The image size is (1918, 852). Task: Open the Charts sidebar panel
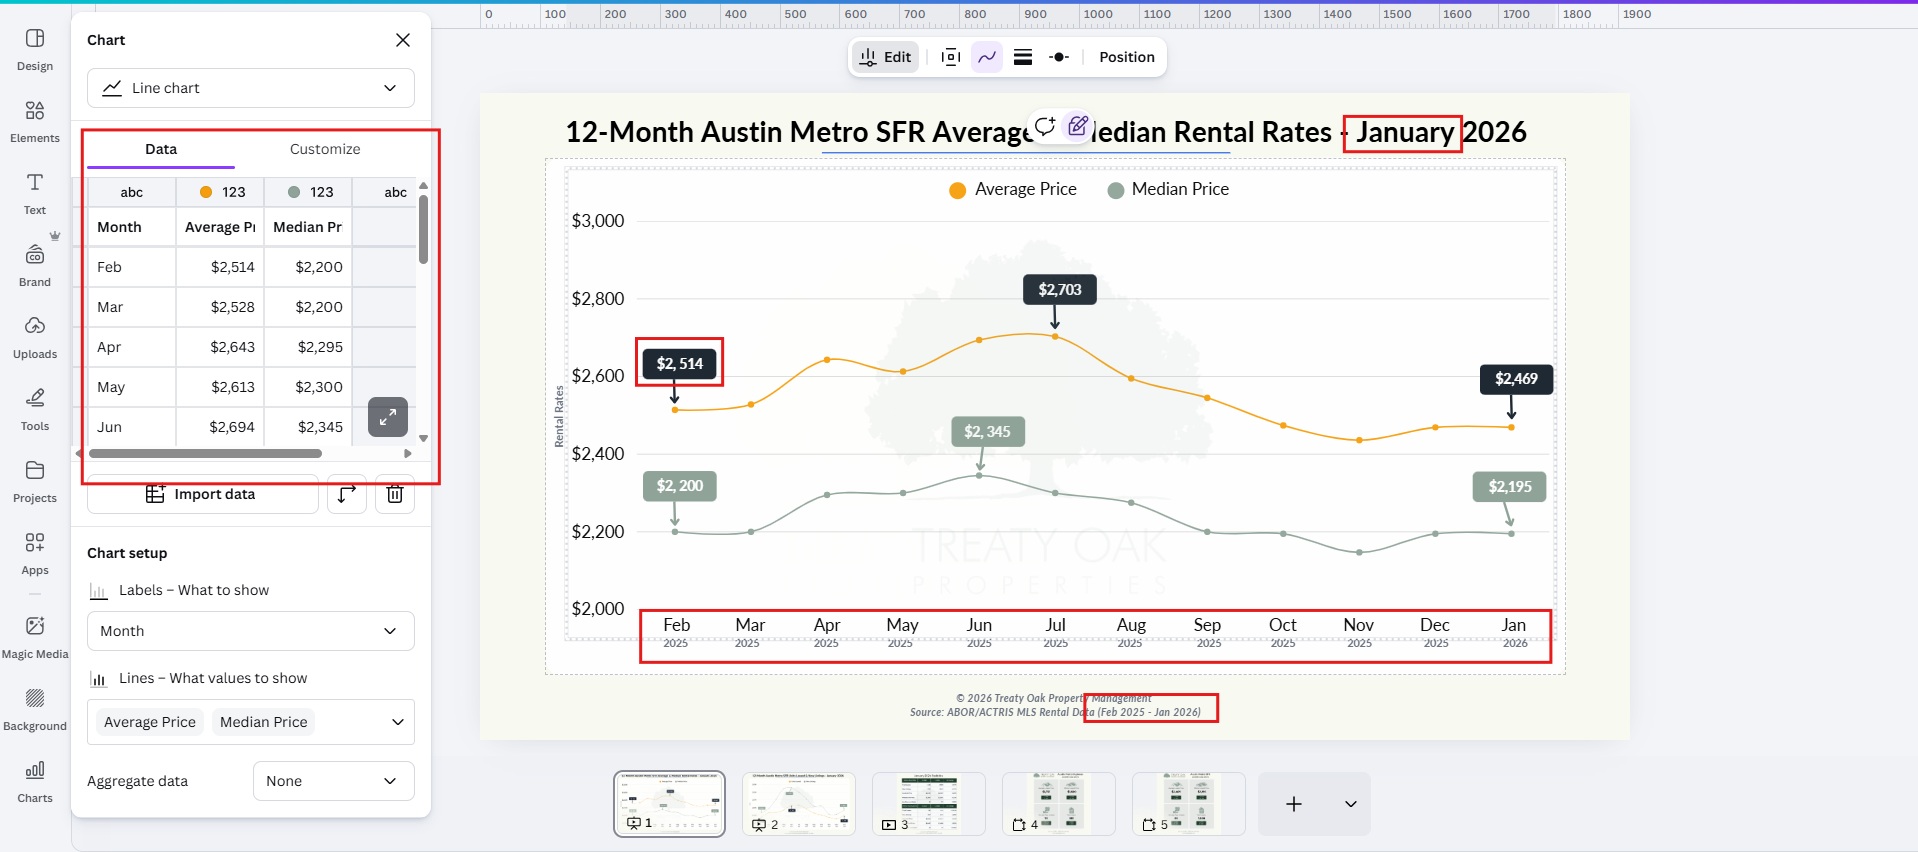click(x=35, y=781)
